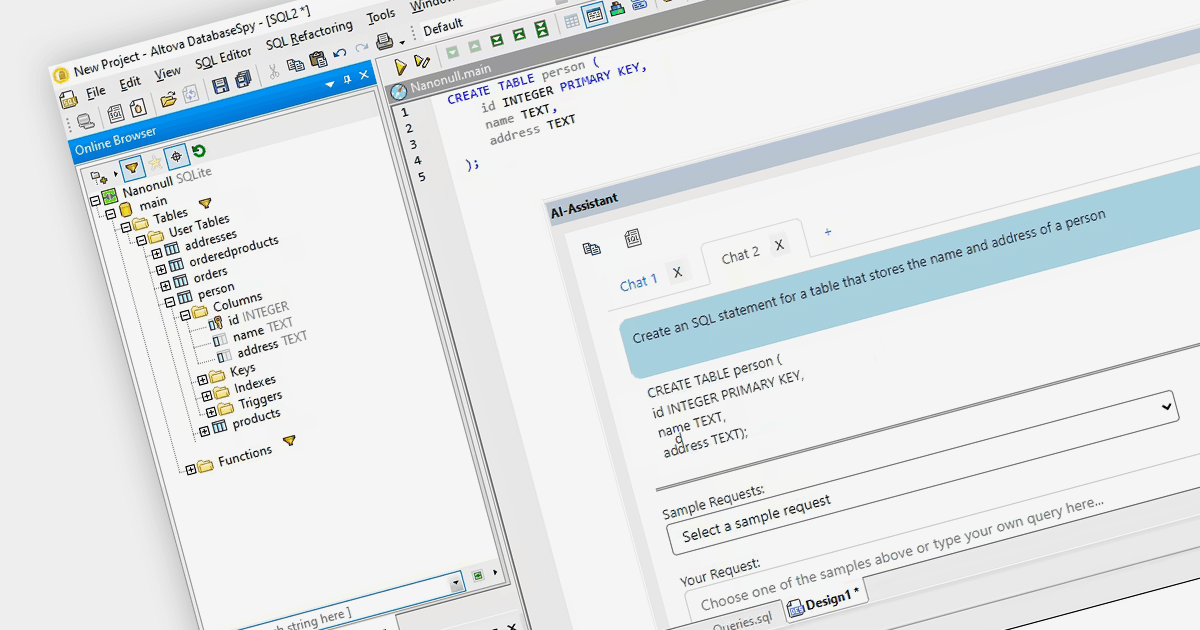Viewport: 1200px width, 630px height.
Task: Open the View menu
Action: (167, 72)
